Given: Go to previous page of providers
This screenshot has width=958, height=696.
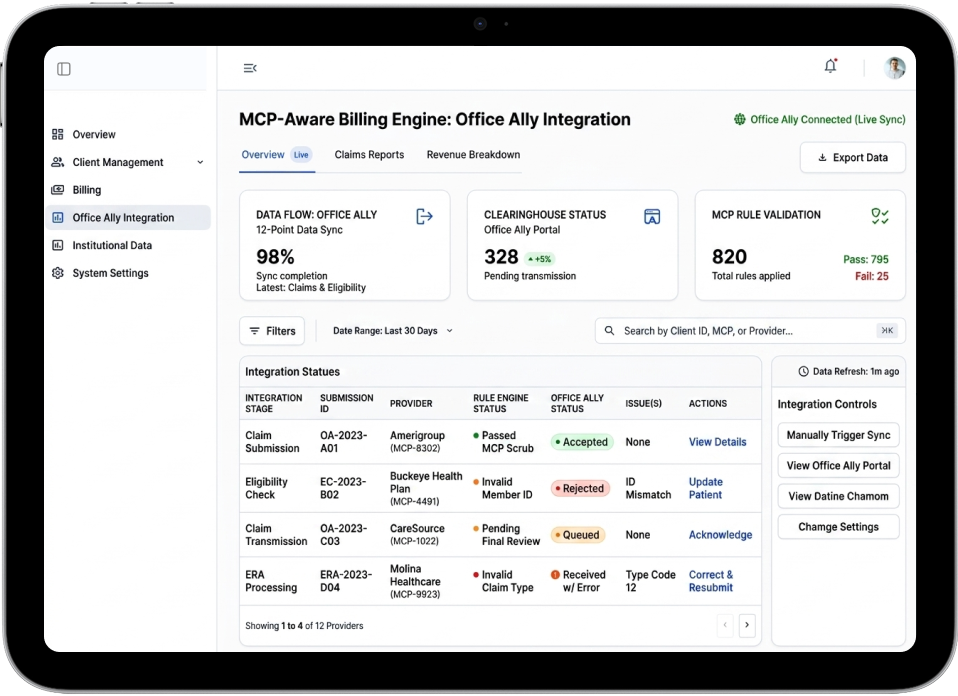Looking at the screenshot, I should point(725,625).
